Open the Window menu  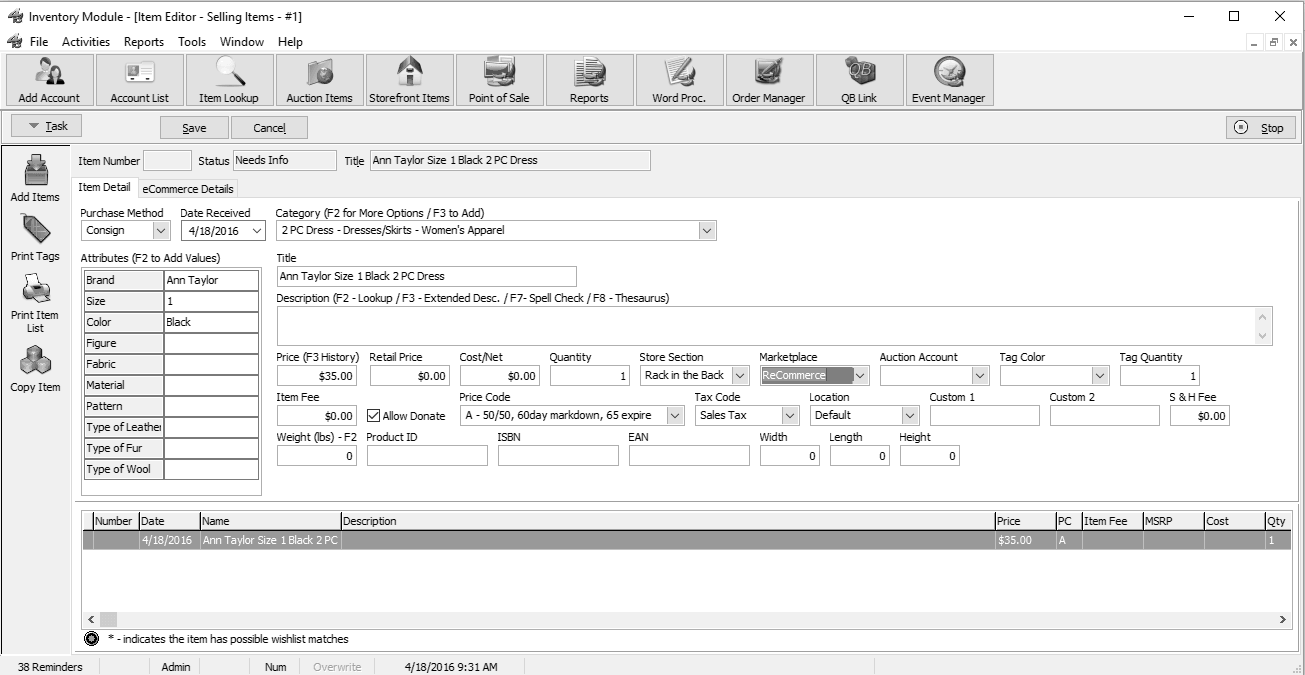pos(242,42)
